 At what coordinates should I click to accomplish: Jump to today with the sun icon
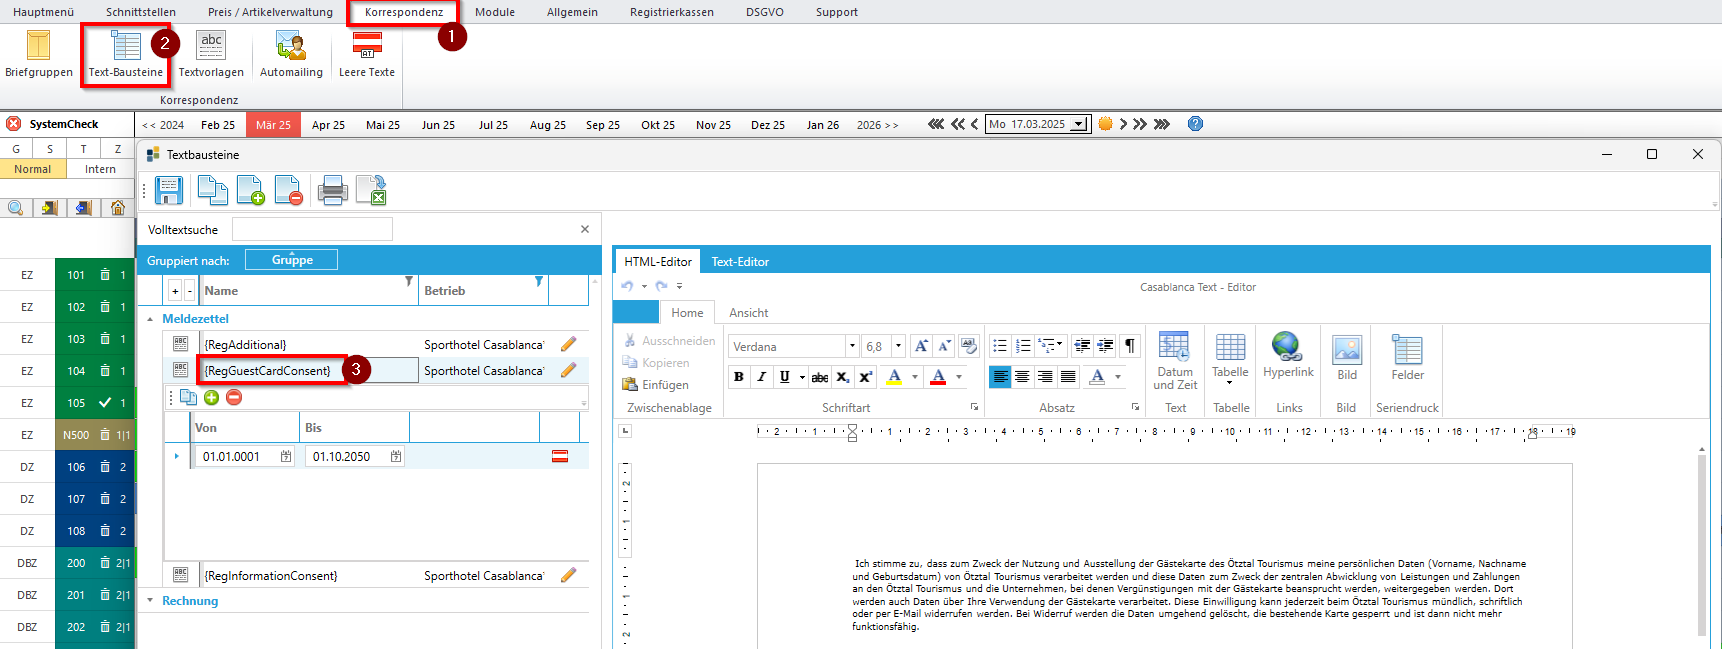point(1105,124)
